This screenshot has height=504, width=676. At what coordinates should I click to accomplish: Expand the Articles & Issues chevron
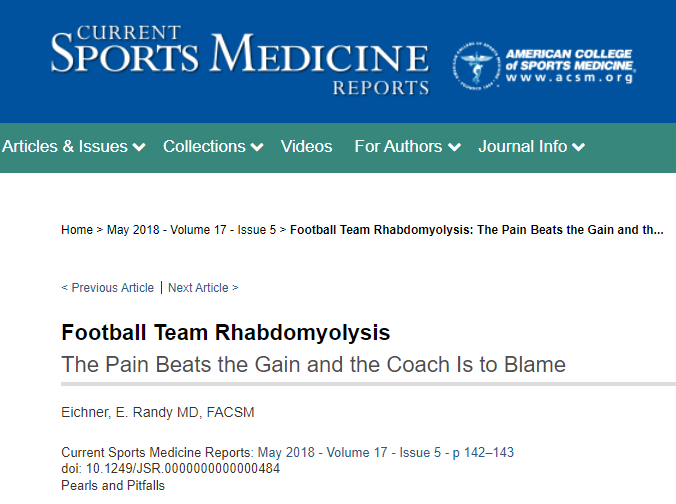point(139,147)
